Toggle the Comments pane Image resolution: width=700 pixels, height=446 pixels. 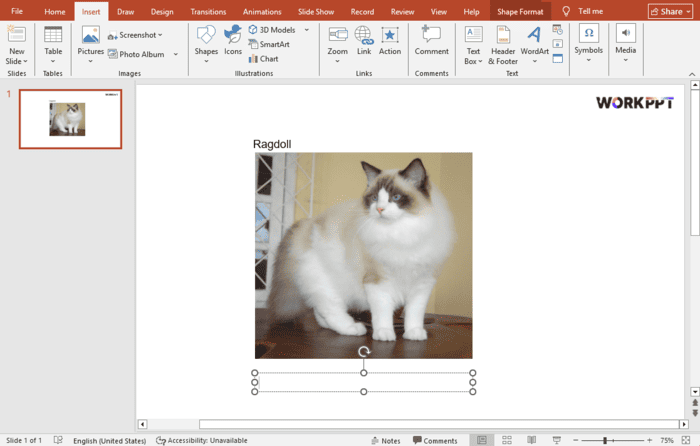coord(435,441)
